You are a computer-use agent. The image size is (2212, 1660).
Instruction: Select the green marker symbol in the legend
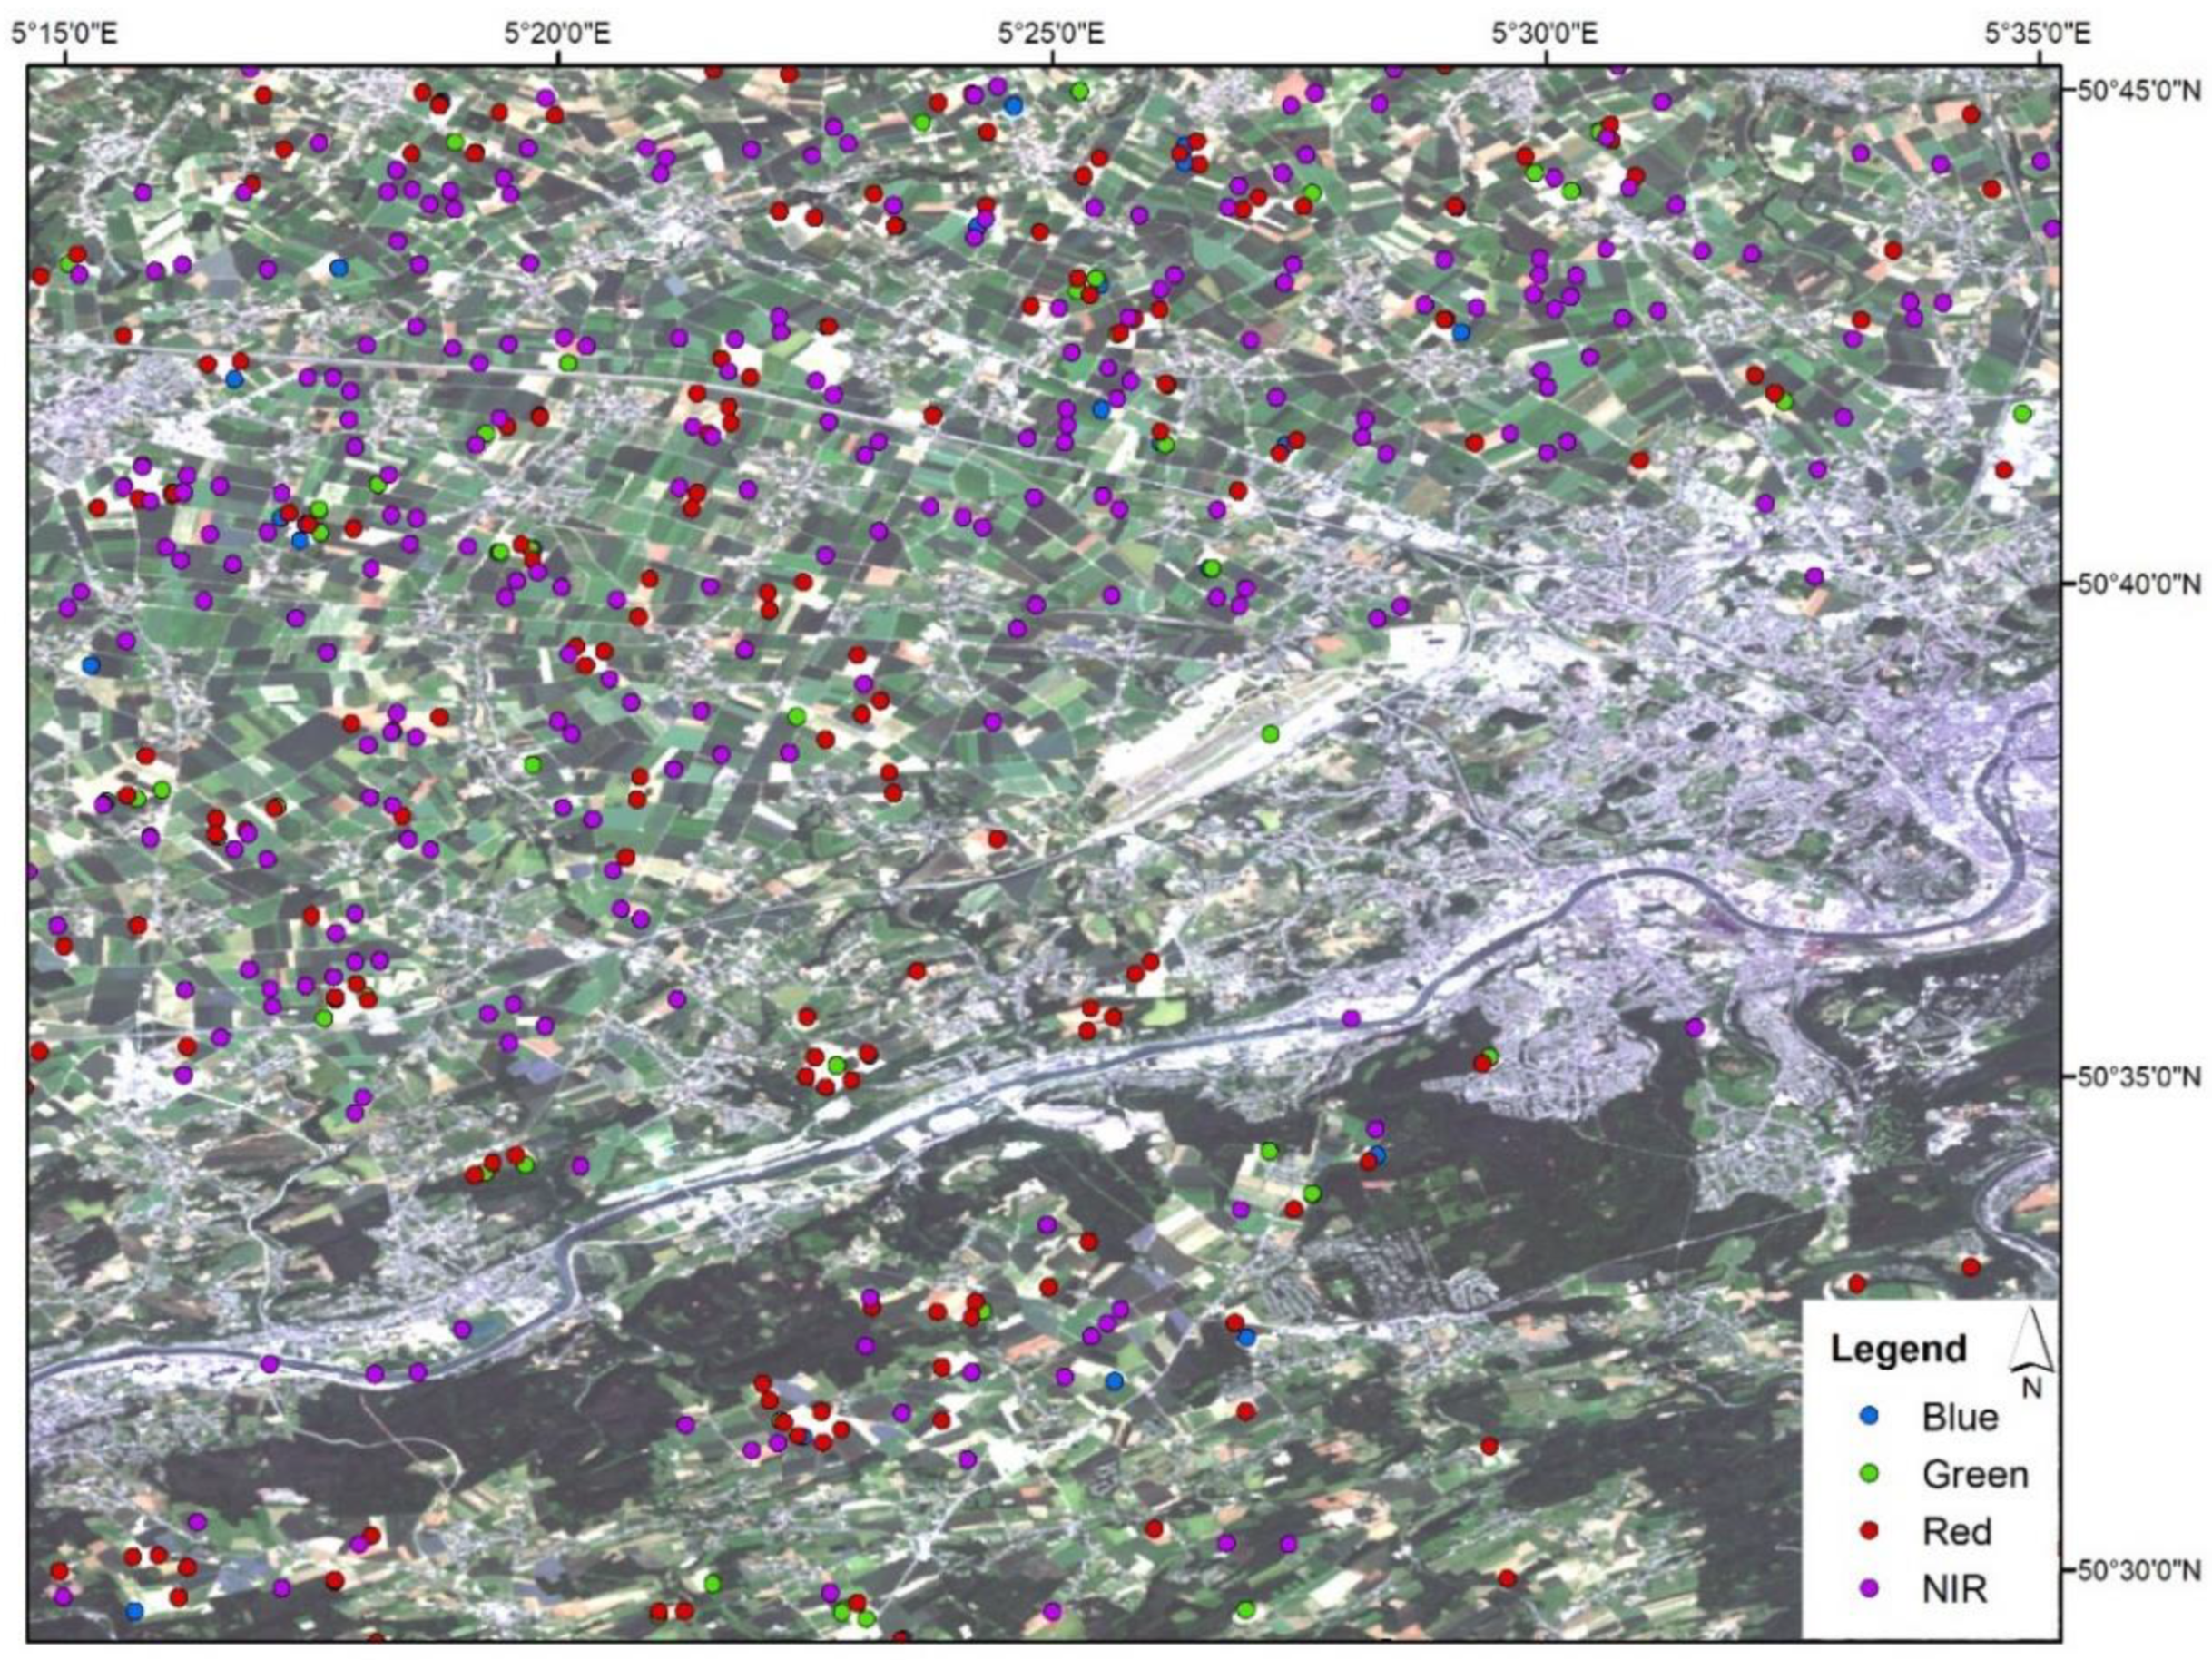pos(1869,1474)
